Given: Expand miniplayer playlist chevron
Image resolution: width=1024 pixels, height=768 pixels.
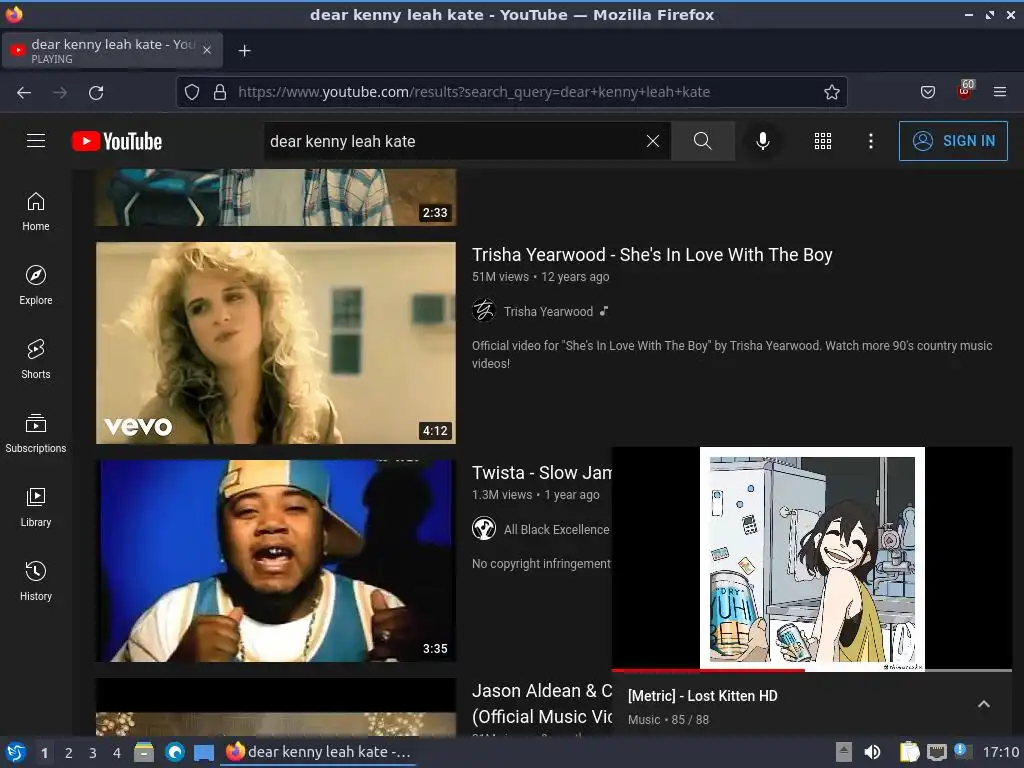Looking at the screenshot, I should 984,704.
